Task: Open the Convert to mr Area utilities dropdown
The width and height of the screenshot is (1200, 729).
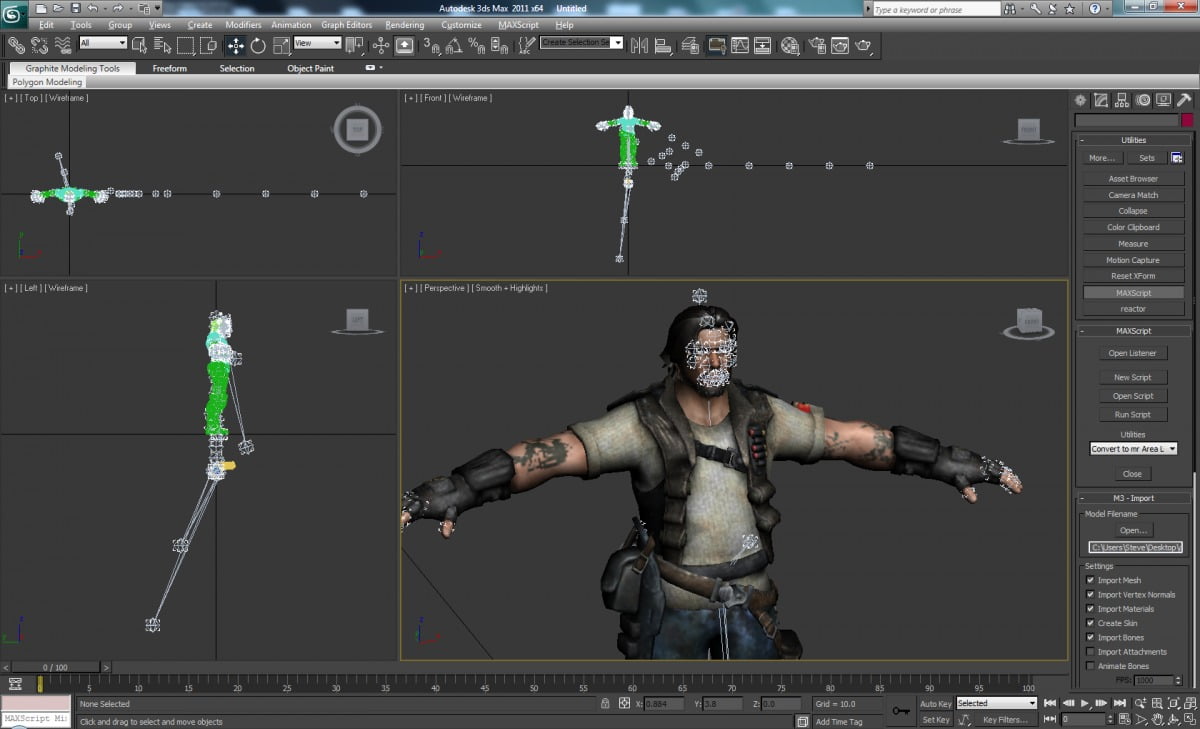Action: [x=1133, y=449]
